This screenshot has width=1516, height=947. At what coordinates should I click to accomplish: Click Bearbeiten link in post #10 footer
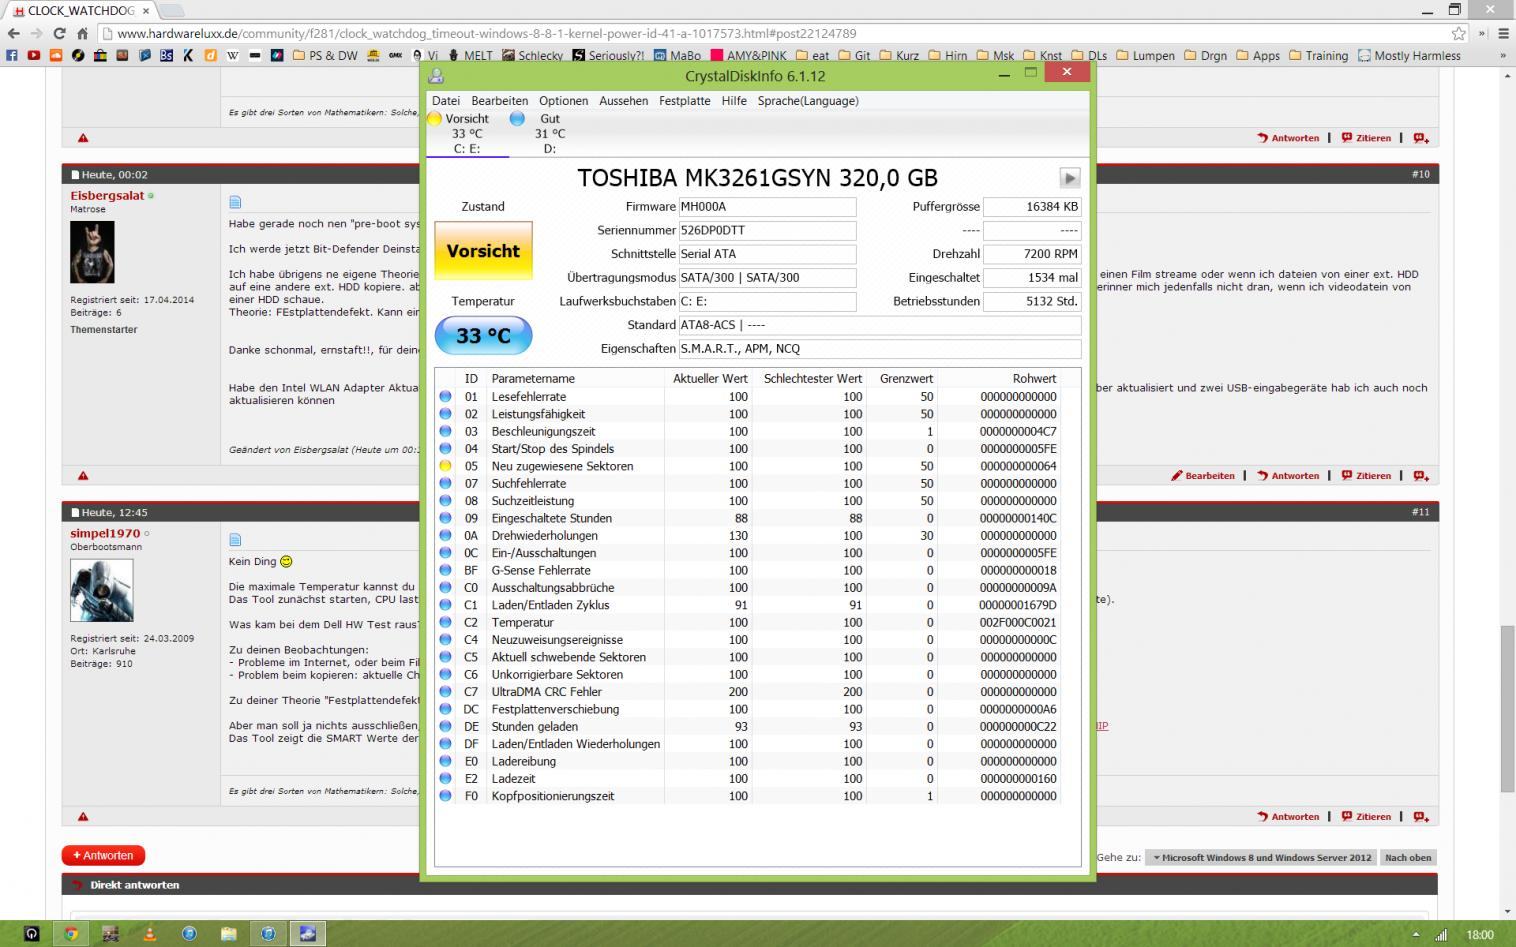click(x=1203, y=476)
